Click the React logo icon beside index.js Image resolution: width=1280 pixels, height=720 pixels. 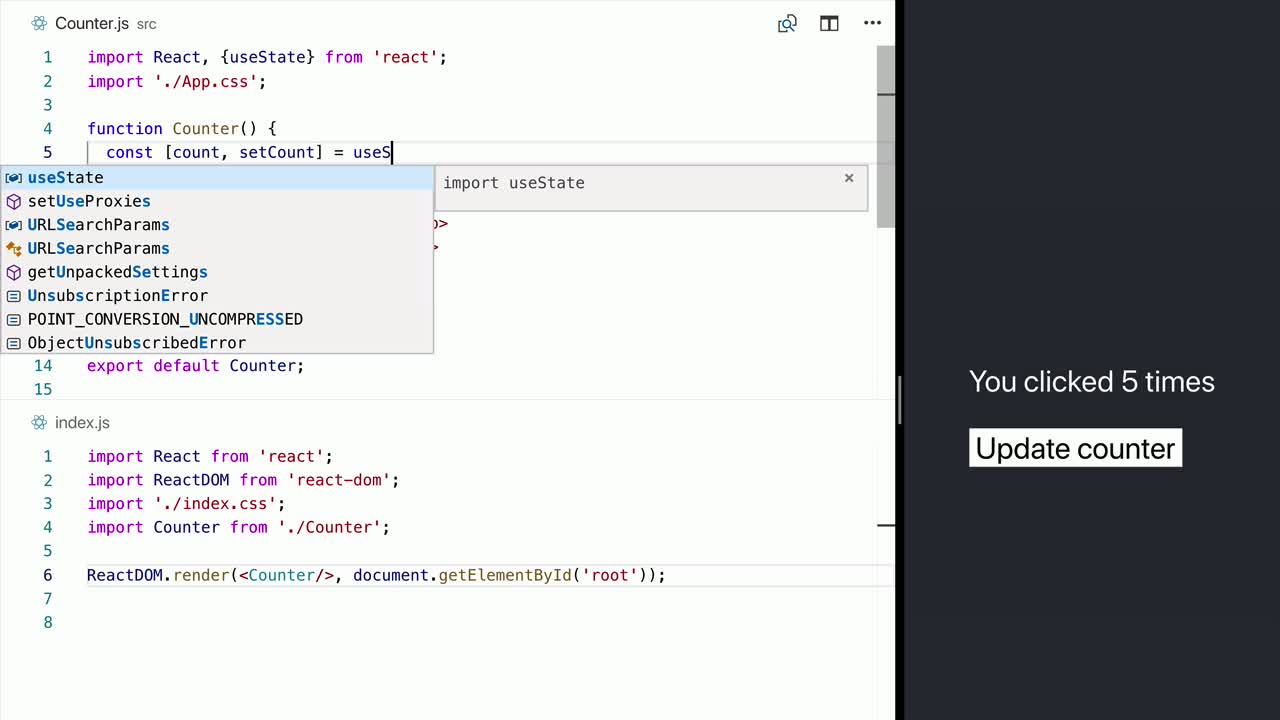[38, 422]
